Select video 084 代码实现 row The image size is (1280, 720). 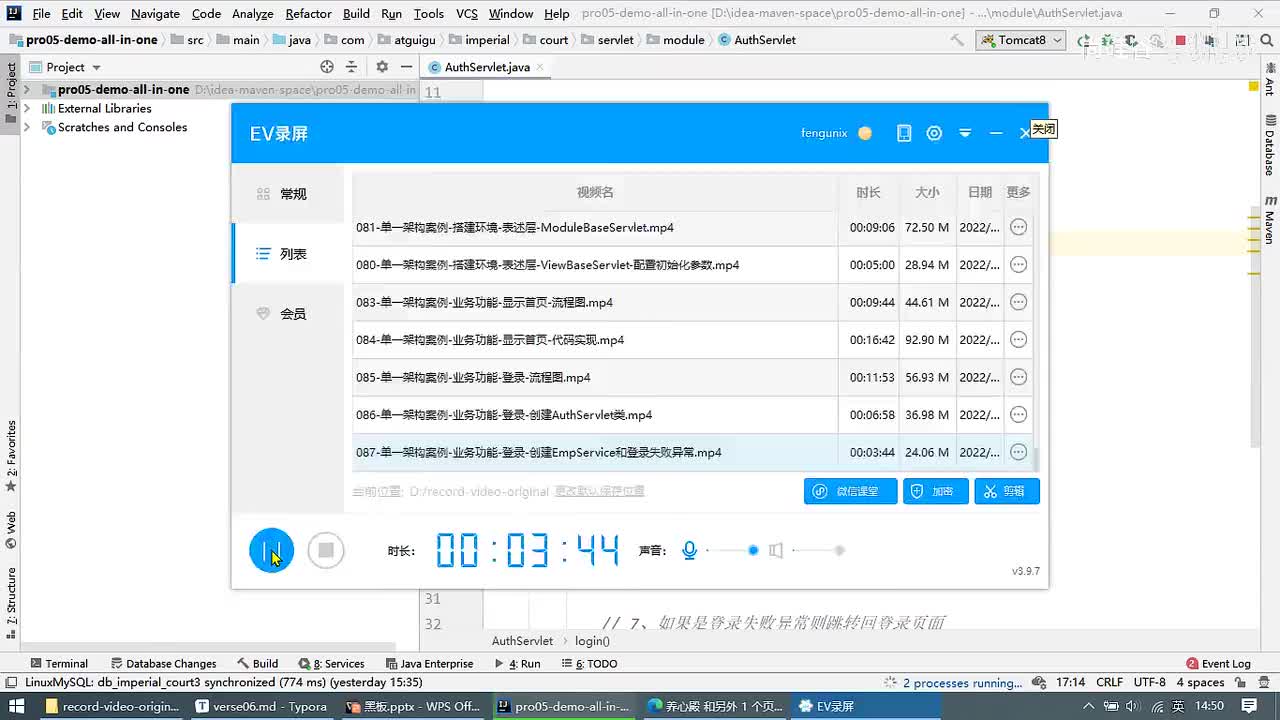[692, 340]
